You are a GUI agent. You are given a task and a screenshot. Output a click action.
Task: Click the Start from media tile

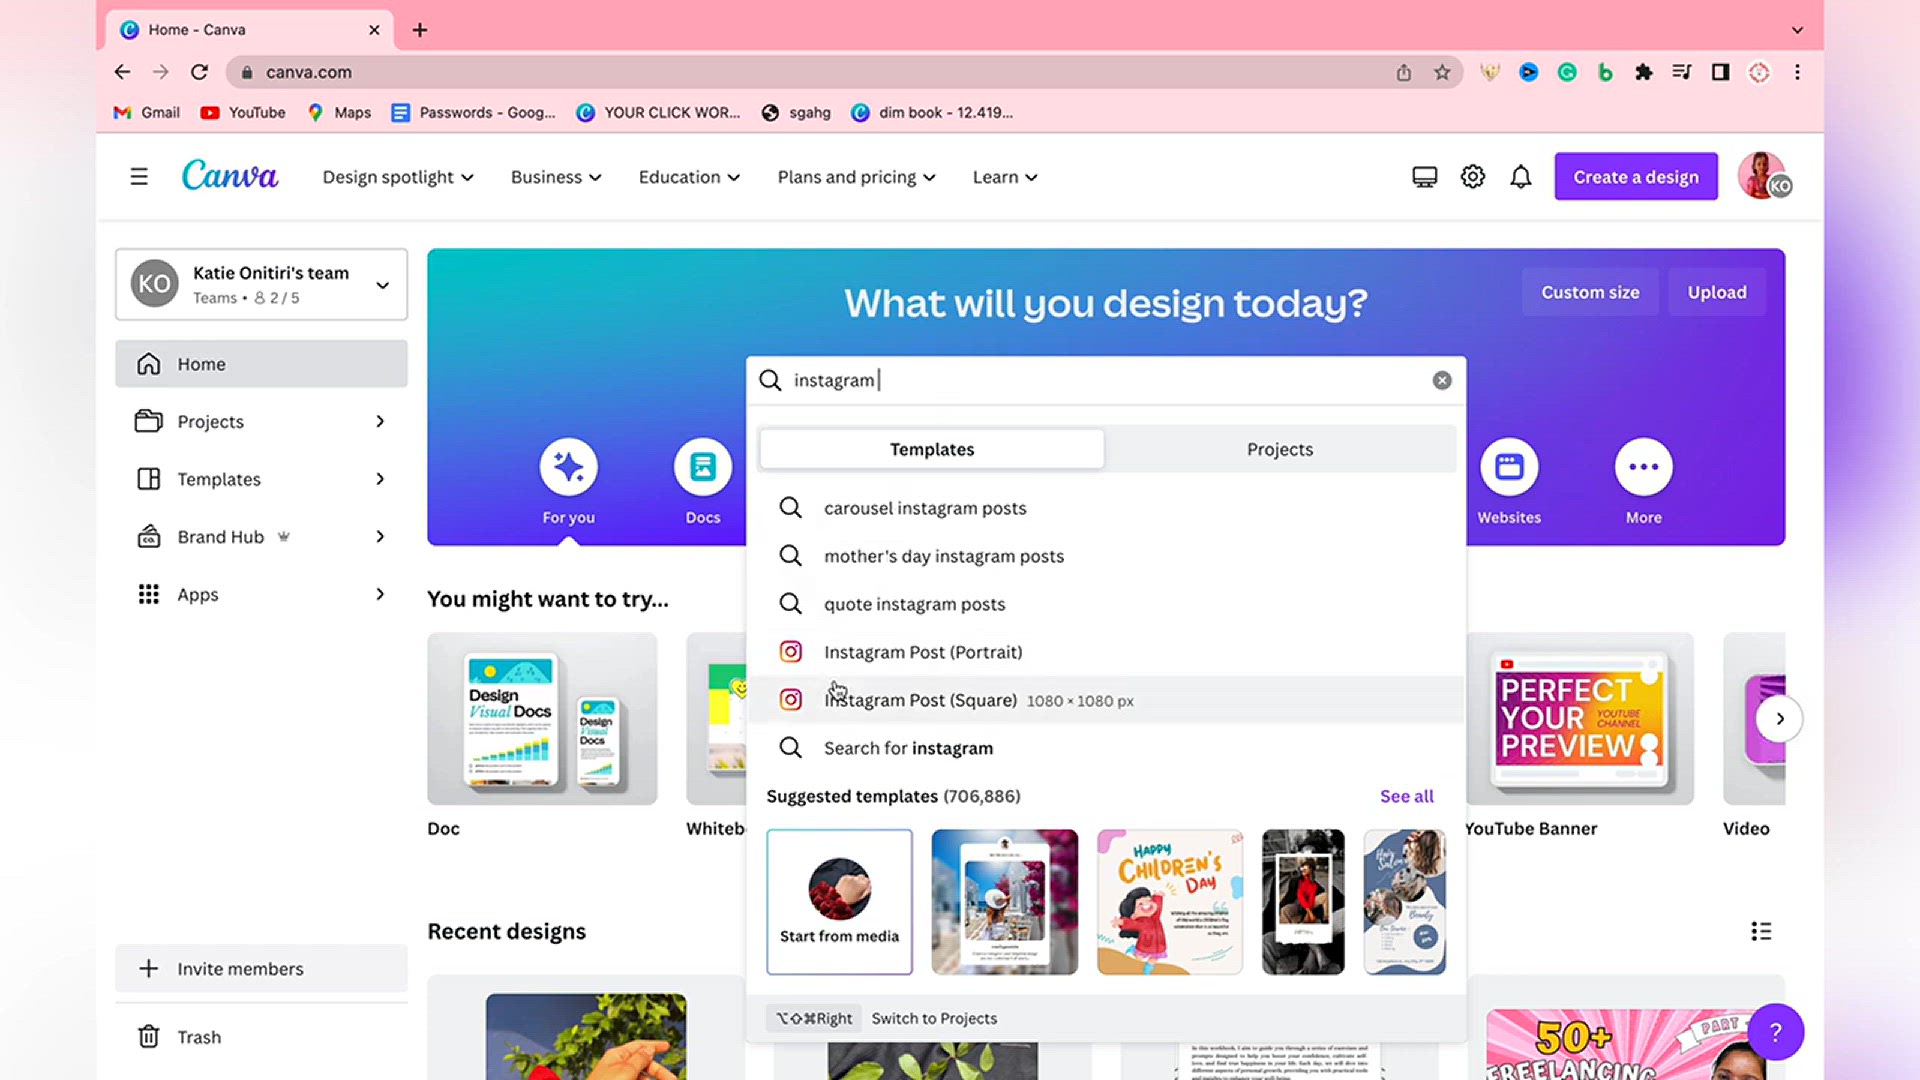(839, 902)
